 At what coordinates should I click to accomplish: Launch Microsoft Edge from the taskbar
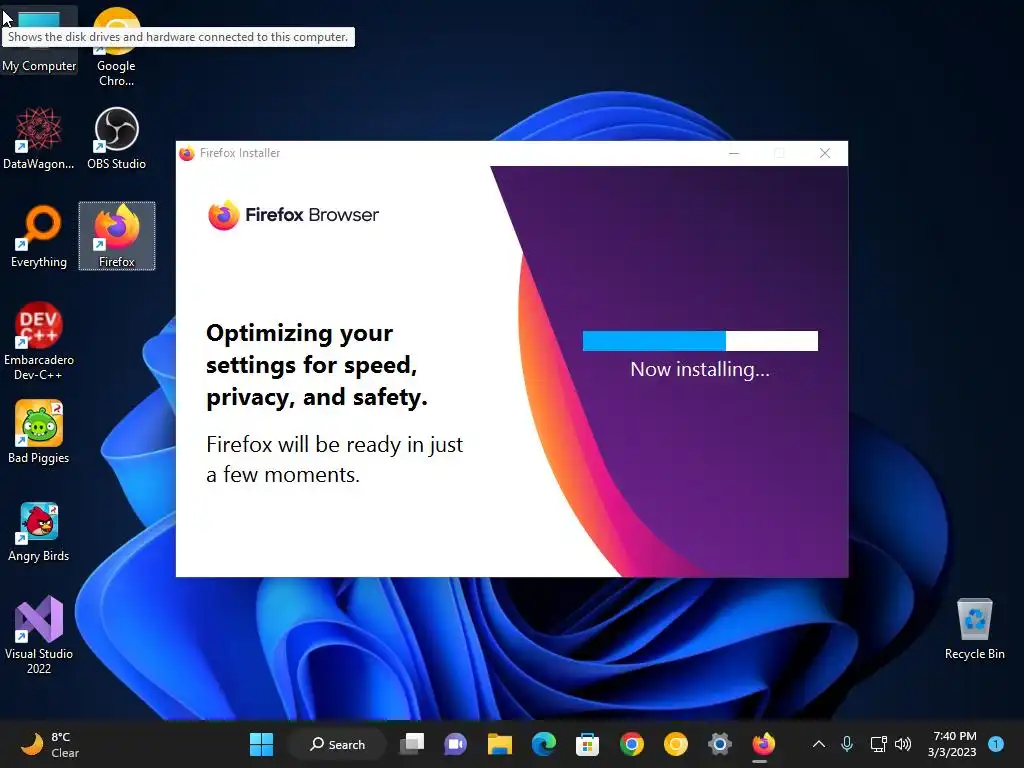click(x=543, y=744)
